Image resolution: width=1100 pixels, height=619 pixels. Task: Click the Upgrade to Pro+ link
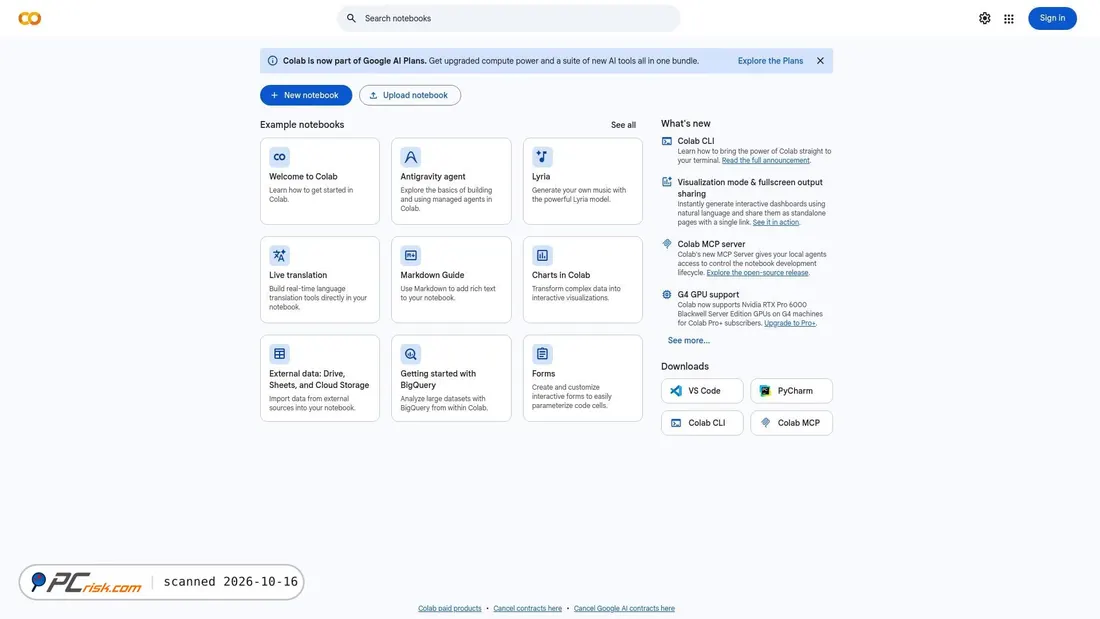coord(789,324)
